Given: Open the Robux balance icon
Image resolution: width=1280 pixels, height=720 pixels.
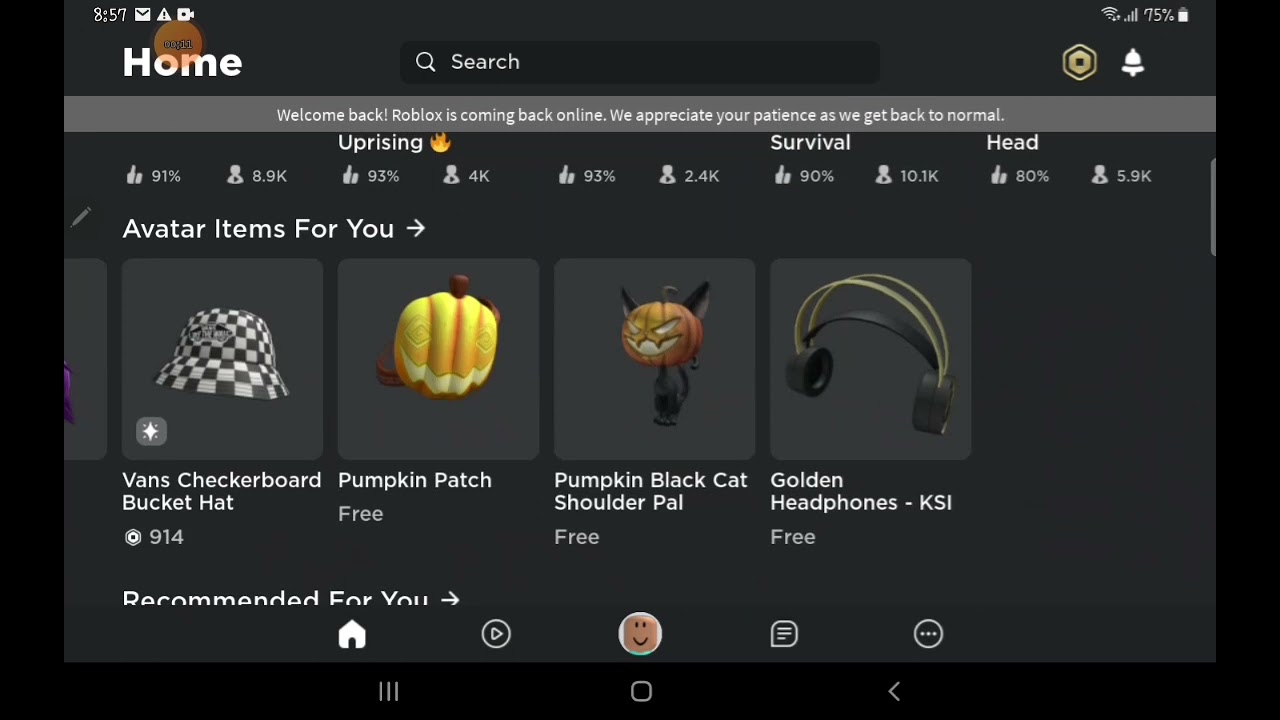Looking at the screenshot, I should point(1079,62).
